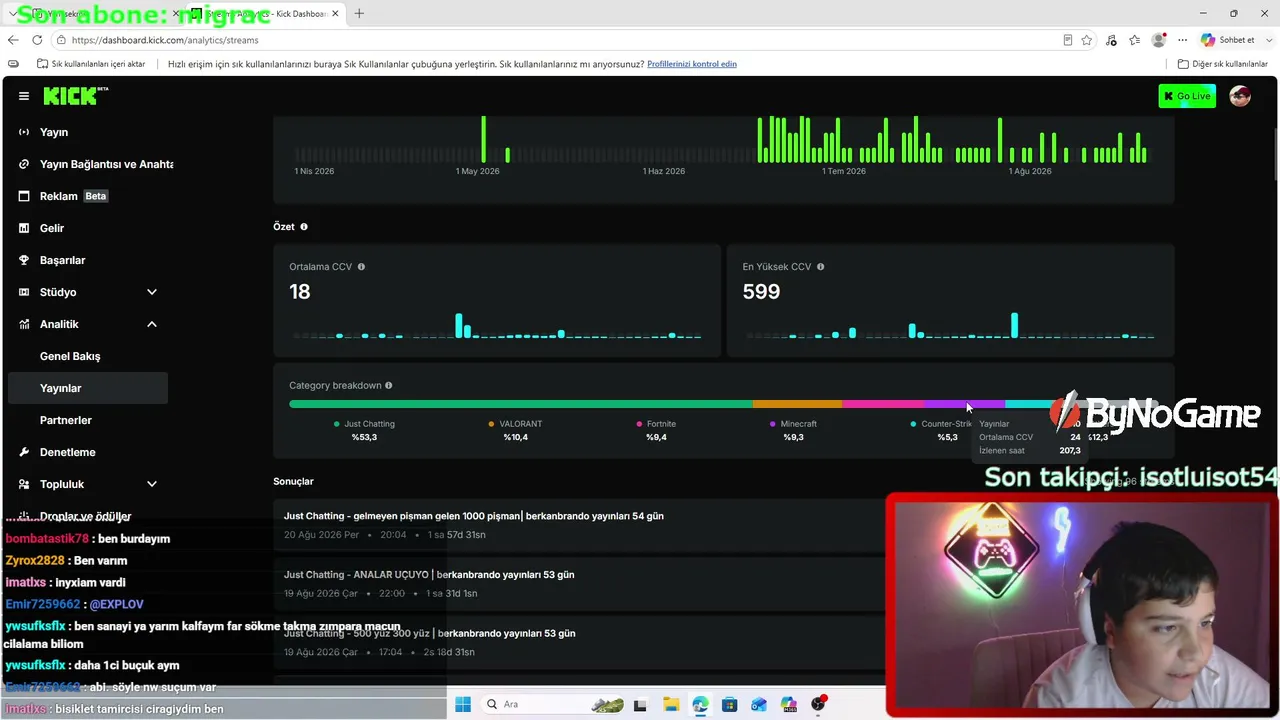Open the browser three-dot settings menu
Viewport: 1280px width, 720px height.
pos(1183,40)
